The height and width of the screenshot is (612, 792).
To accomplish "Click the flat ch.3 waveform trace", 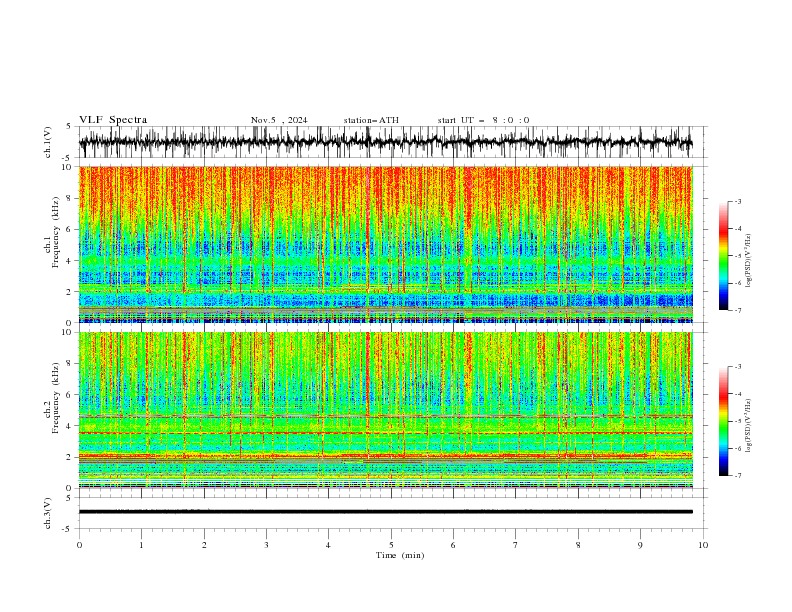I will (x=385, y=512).
